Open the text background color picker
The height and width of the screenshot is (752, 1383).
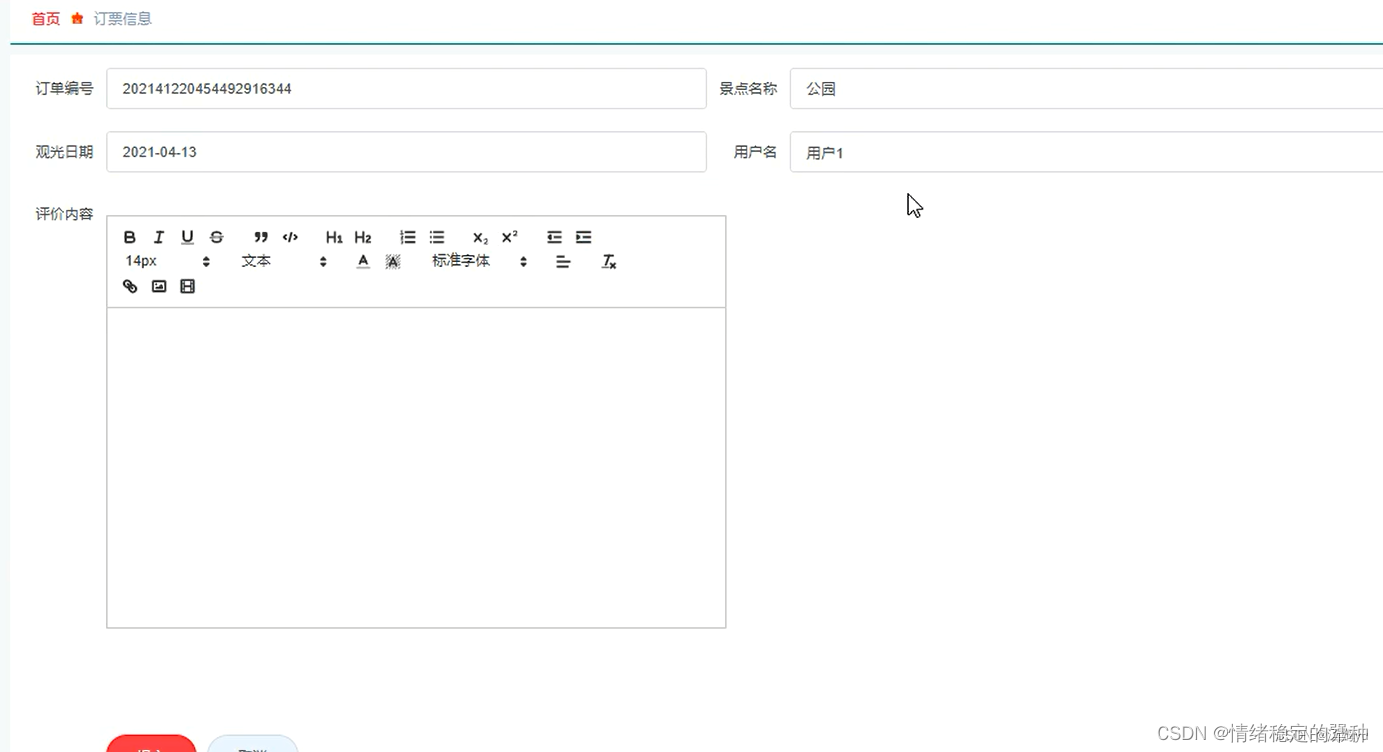tap(393, 261)
